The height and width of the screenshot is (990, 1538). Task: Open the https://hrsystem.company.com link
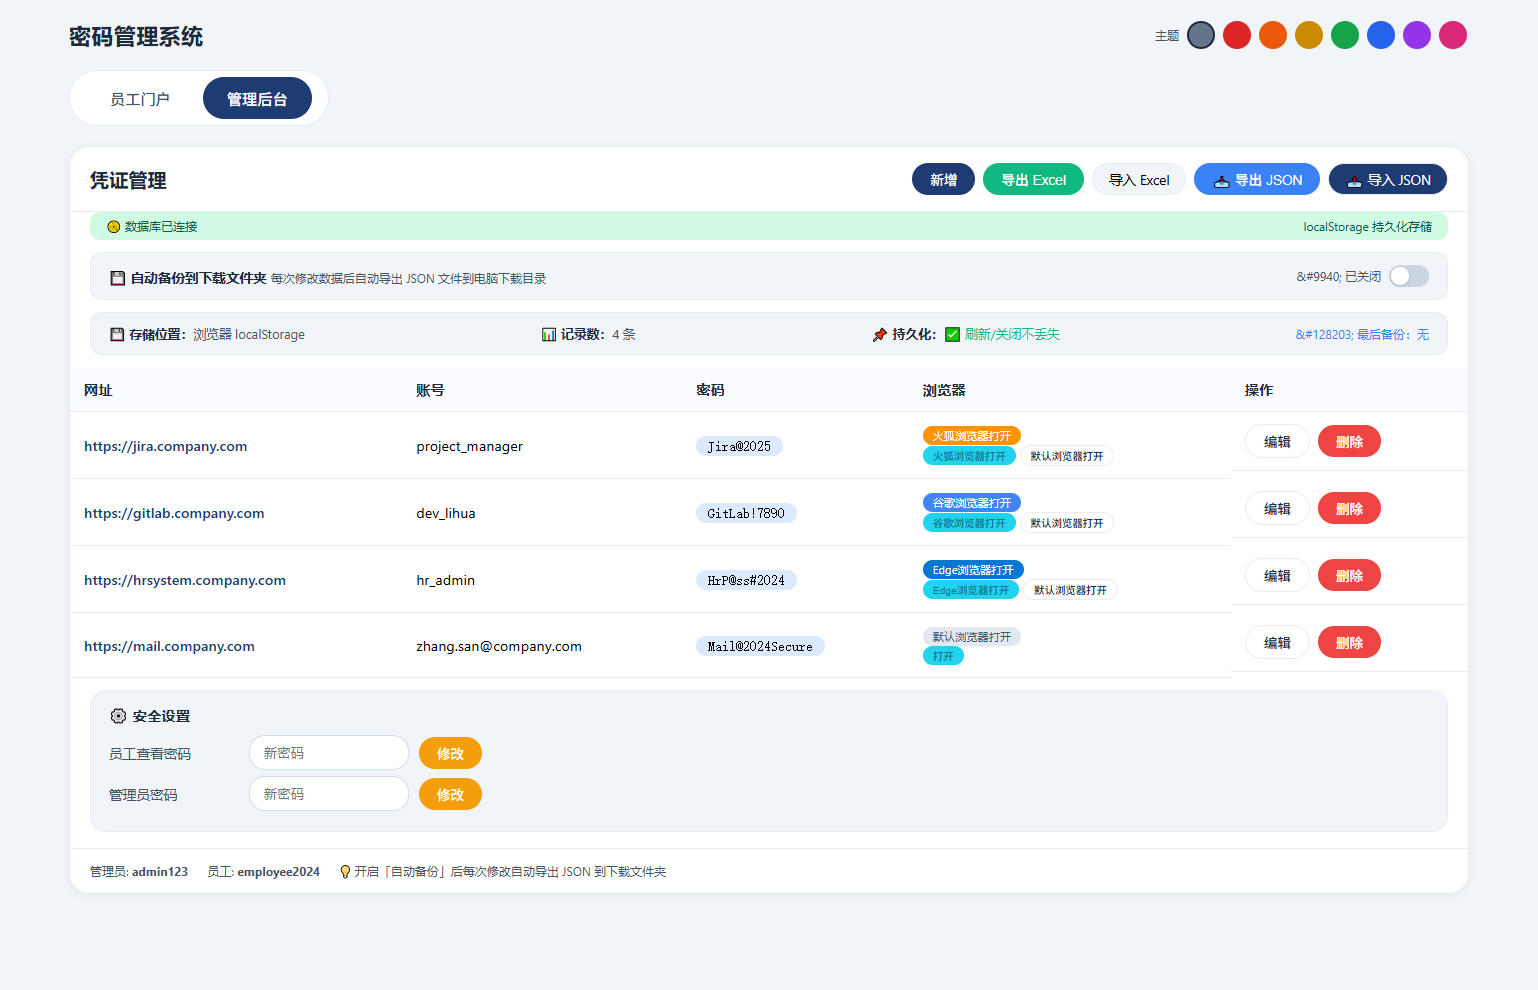185,580
